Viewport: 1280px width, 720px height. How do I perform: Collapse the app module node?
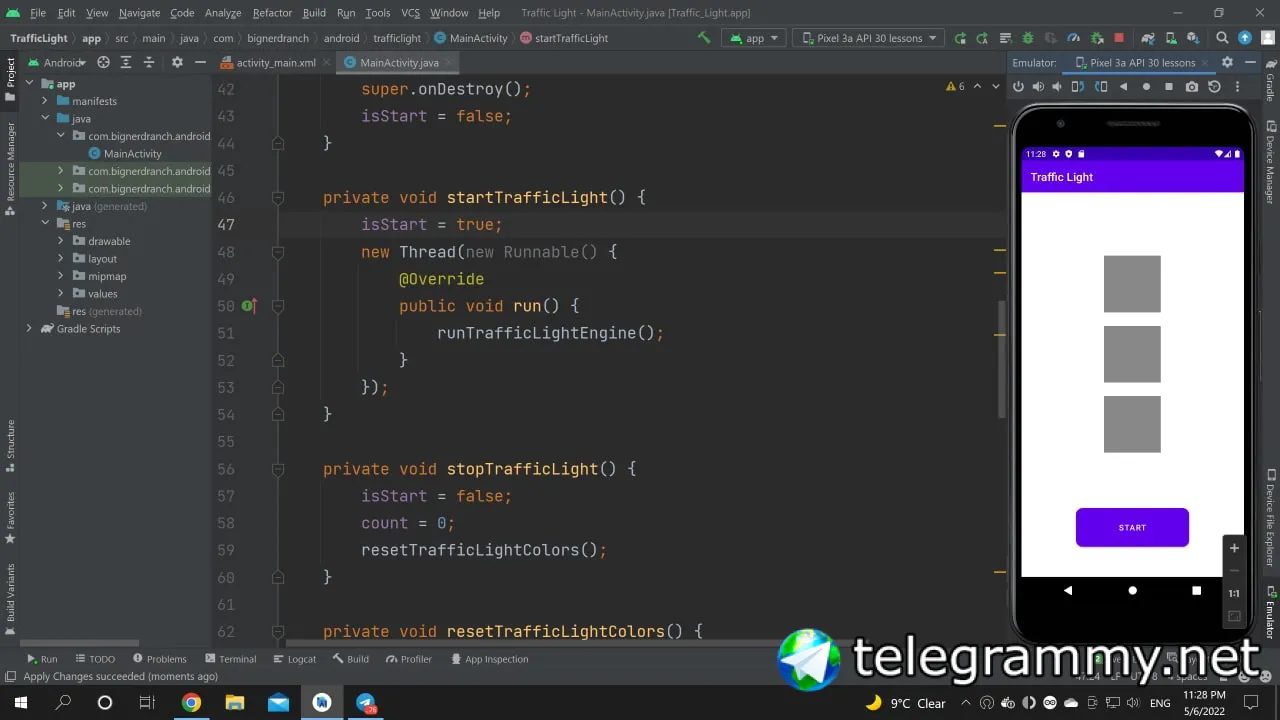[29, 84]
